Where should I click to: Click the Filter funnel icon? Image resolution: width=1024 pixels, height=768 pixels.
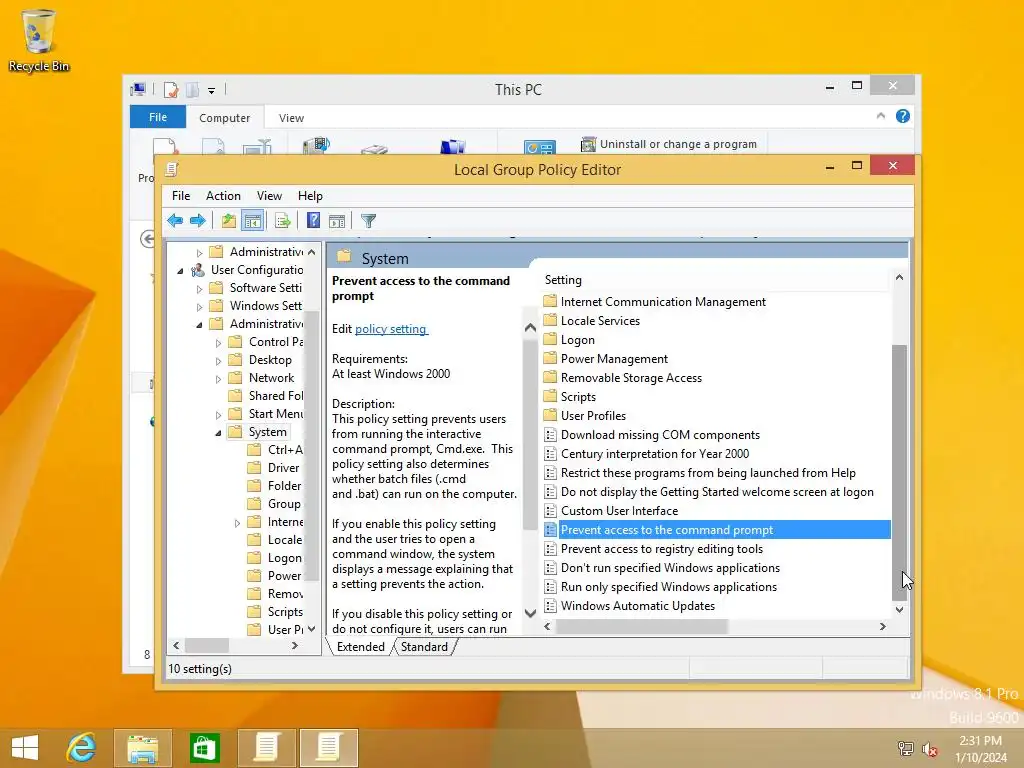tap(368, 221)
